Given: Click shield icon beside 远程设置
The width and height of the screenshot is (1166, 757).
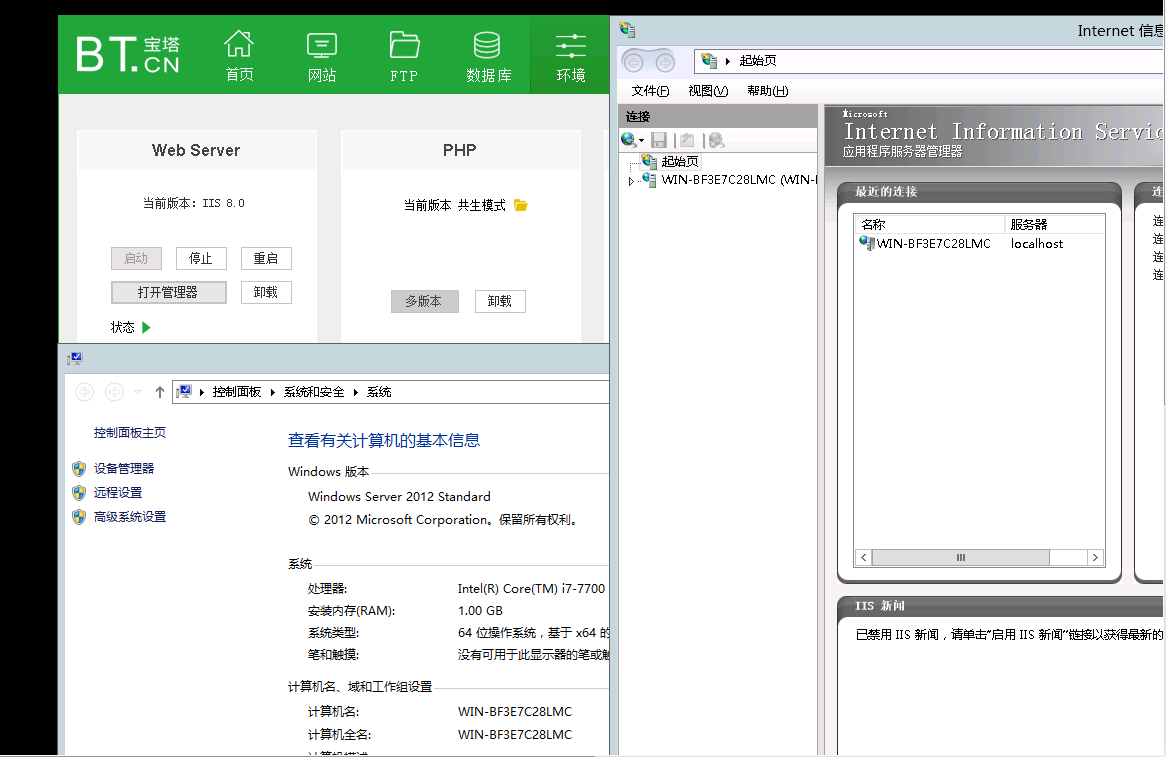Looking at the screenshot, I should pyautogui.click(x=79, y=492).
